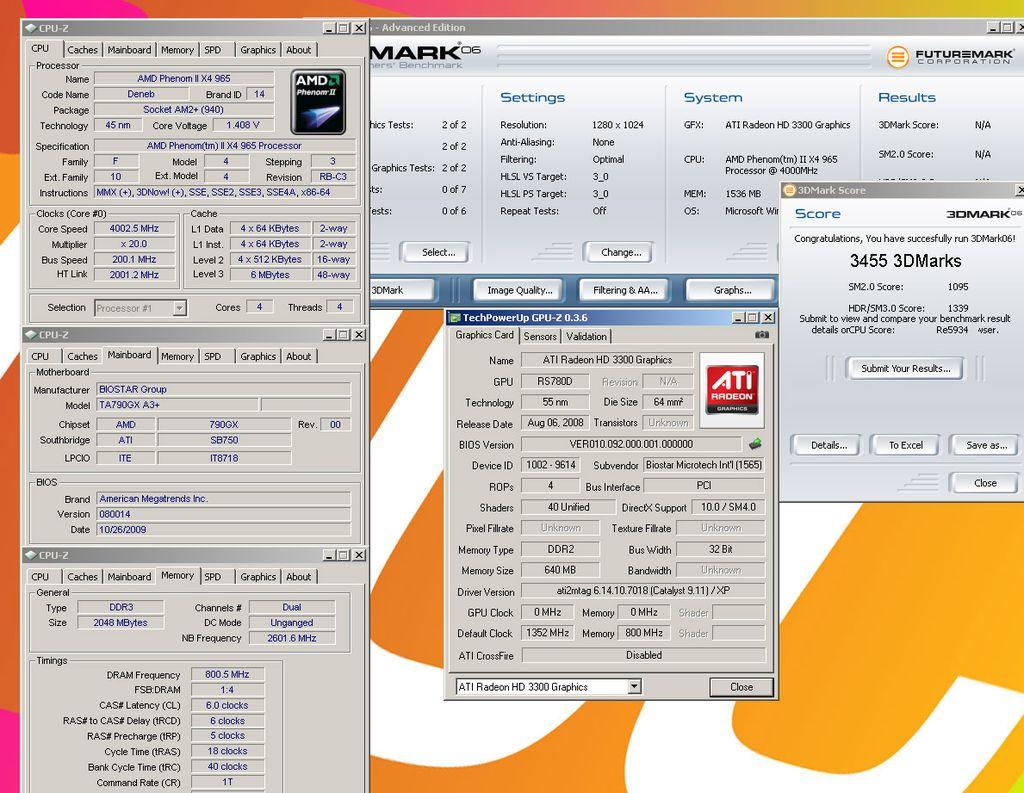Image resolution: width=1024 pixels, height=793 pixels.
Task: Open SPD tab in the CPU-Z window showing Processor details
Action: coord(212,50)
